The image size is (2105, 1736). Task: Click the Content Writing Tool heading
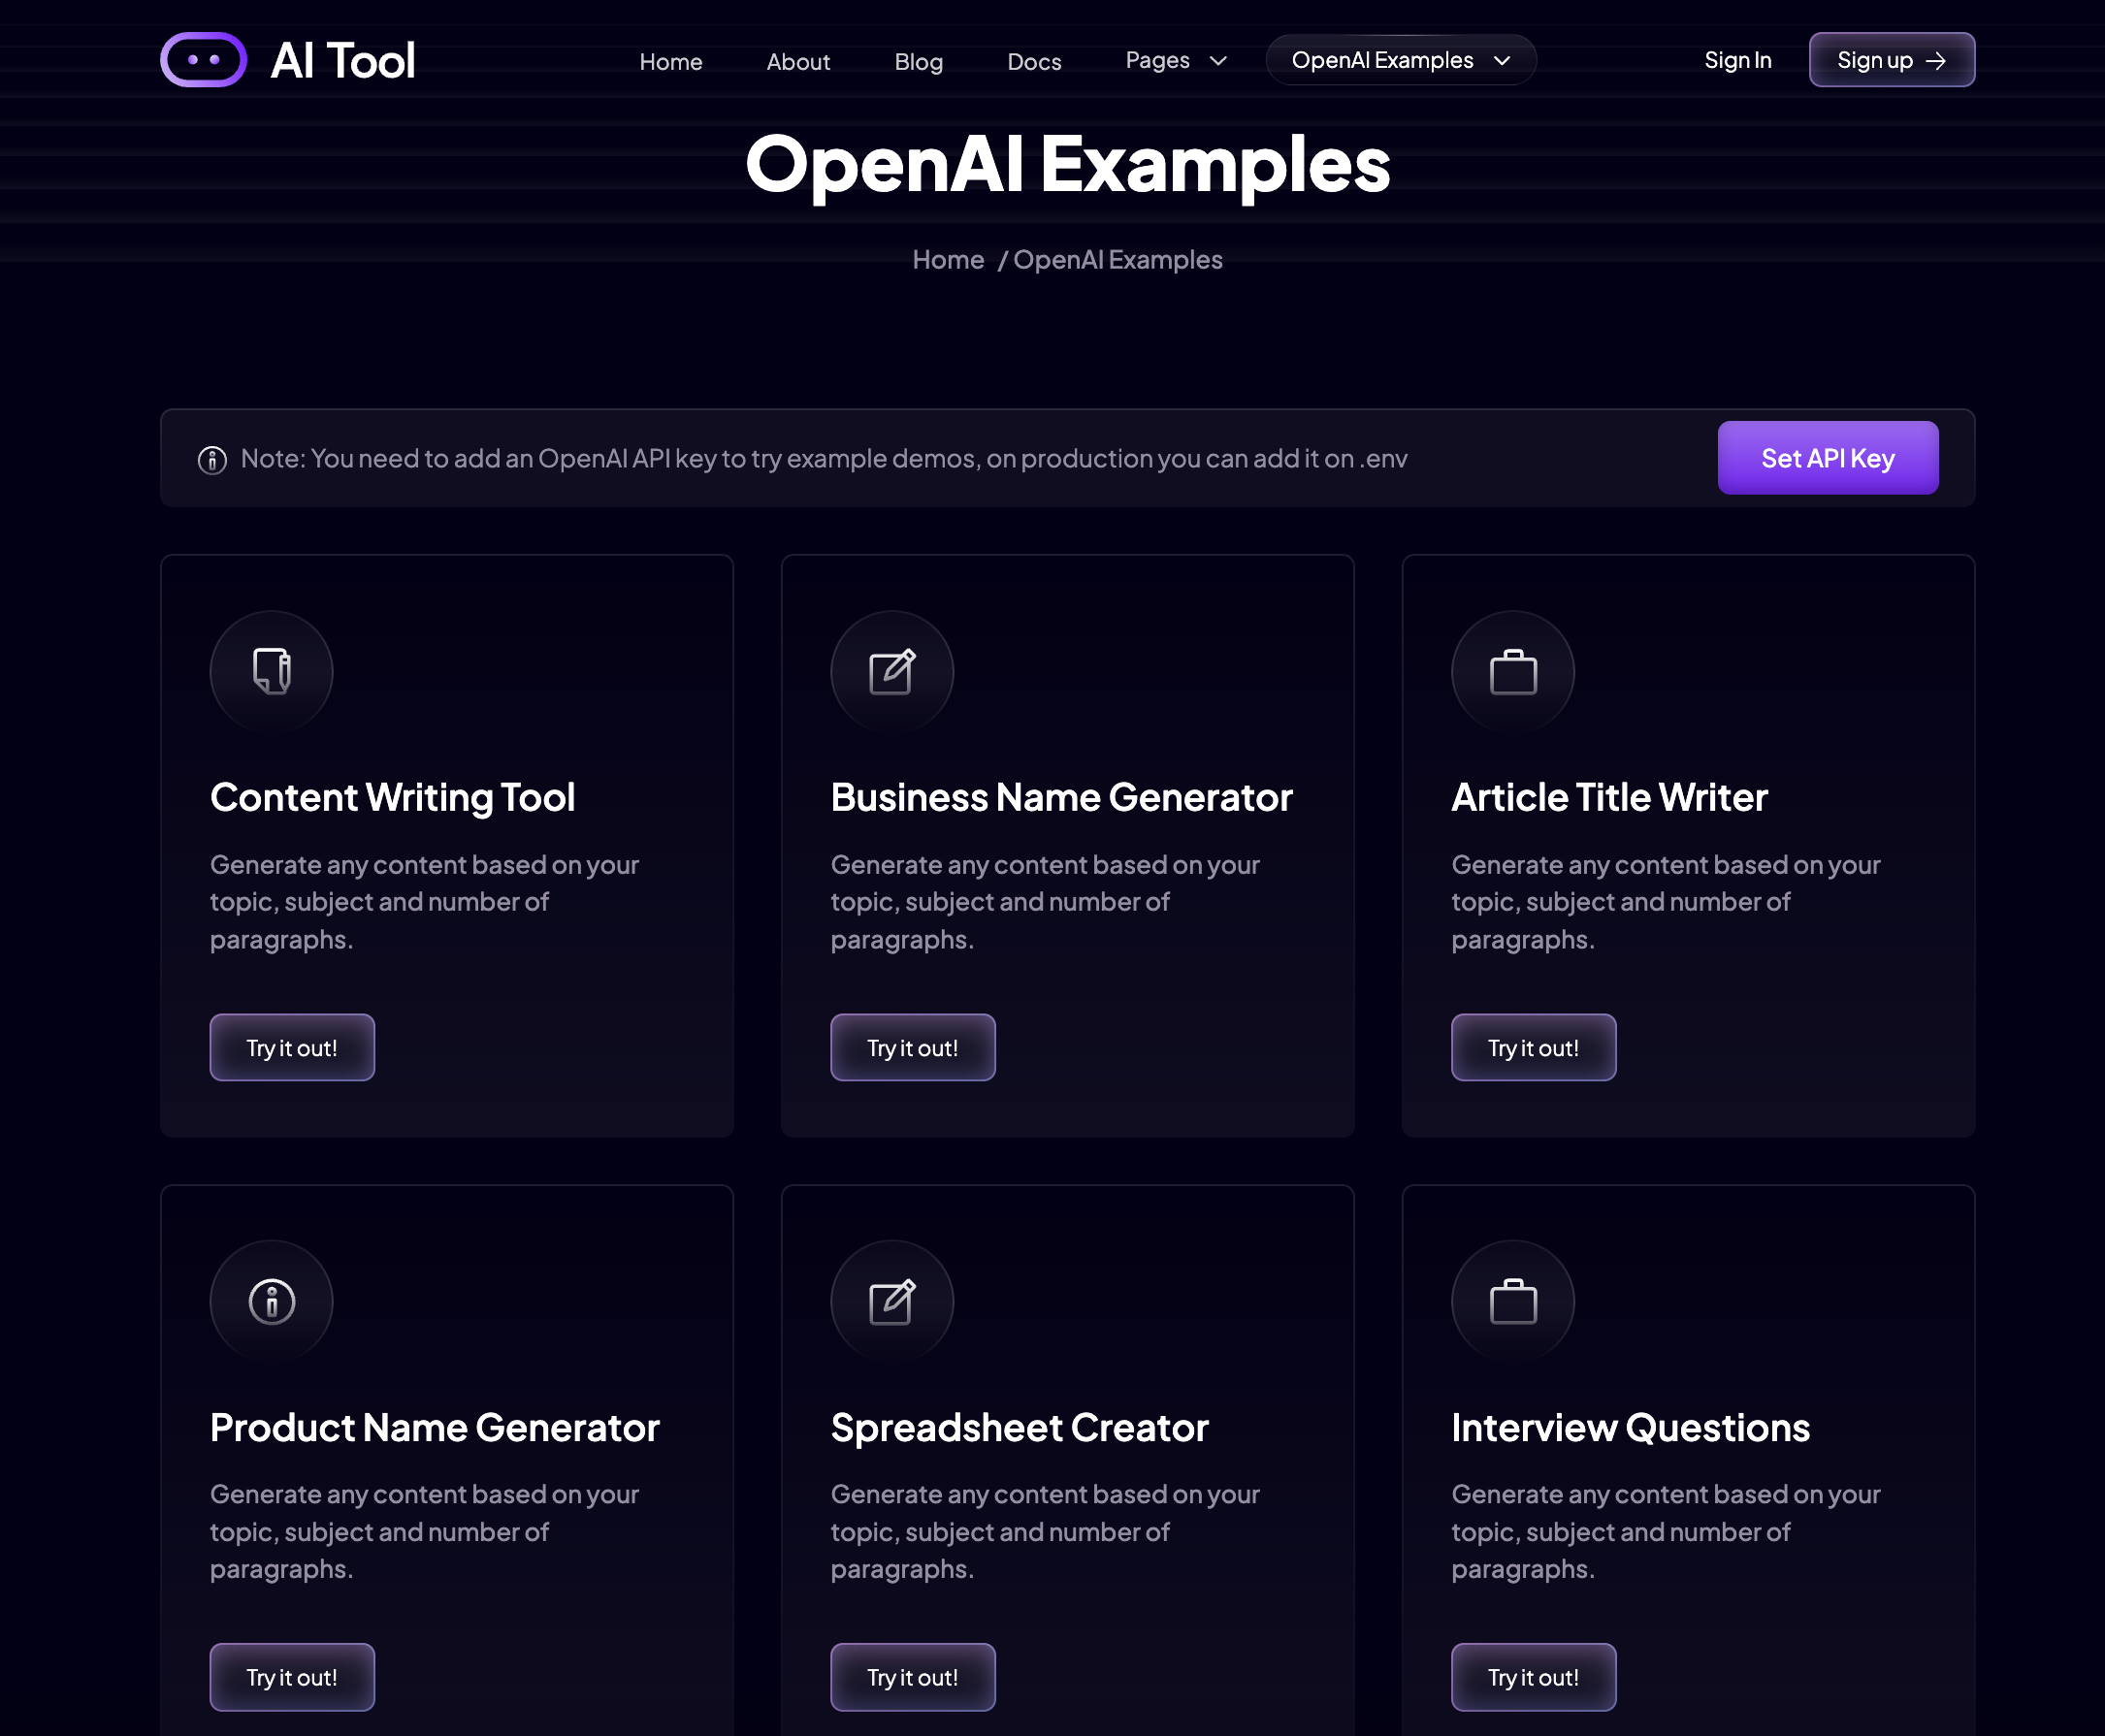point(392,798)
